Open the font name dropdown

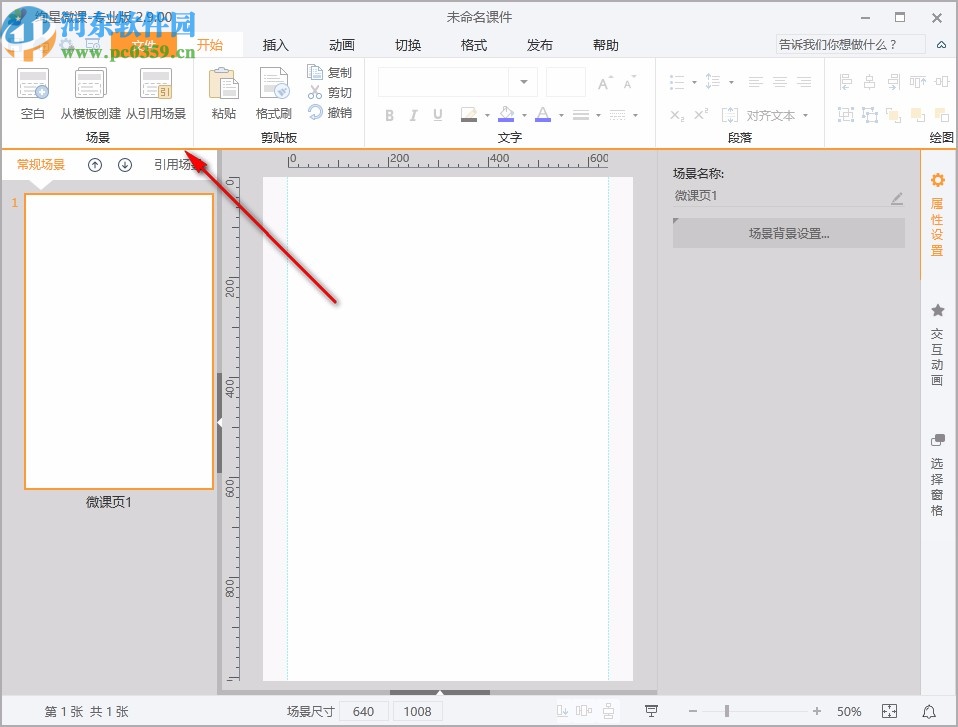coord(523,82)
